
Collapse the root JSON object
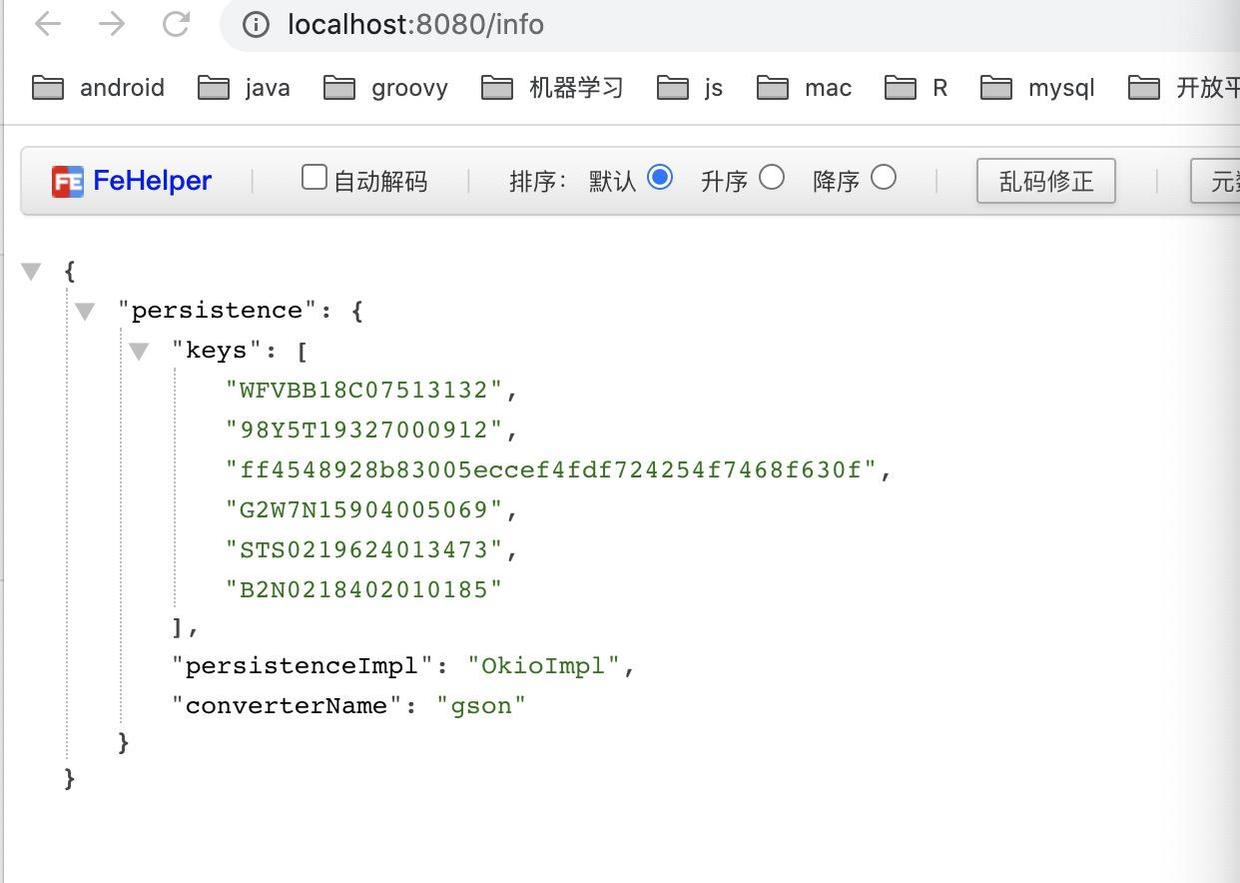pos(32,271)
